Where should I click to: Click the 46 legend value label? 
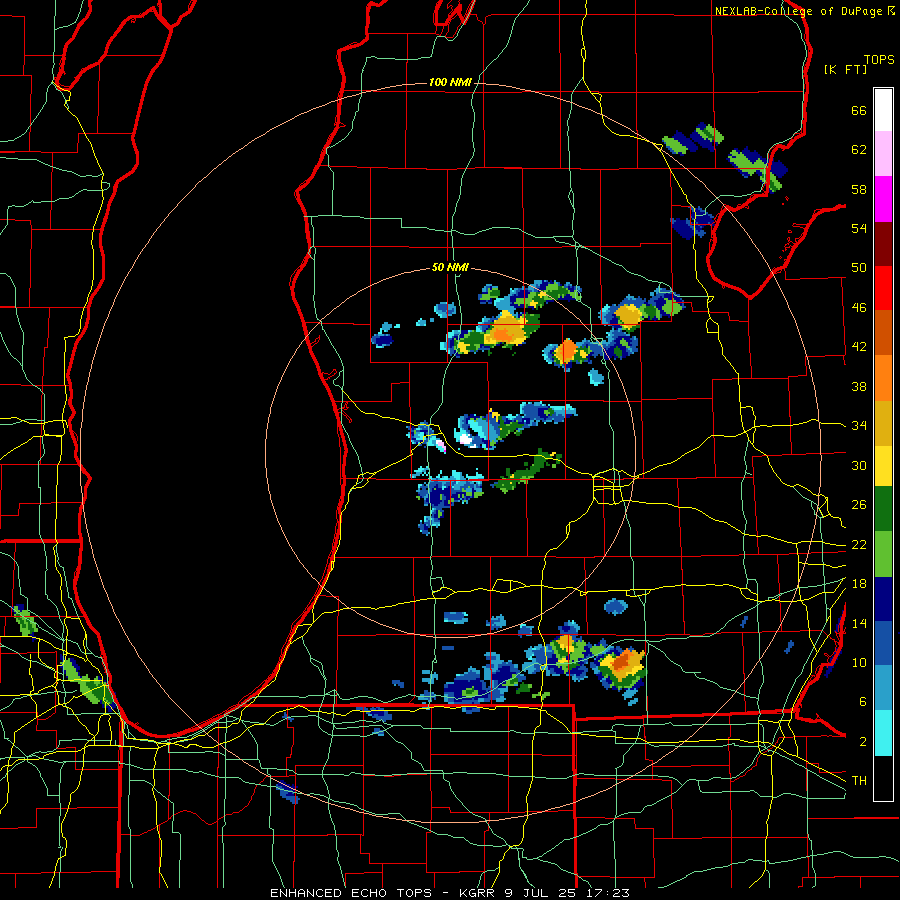click(x=859, y=308)
